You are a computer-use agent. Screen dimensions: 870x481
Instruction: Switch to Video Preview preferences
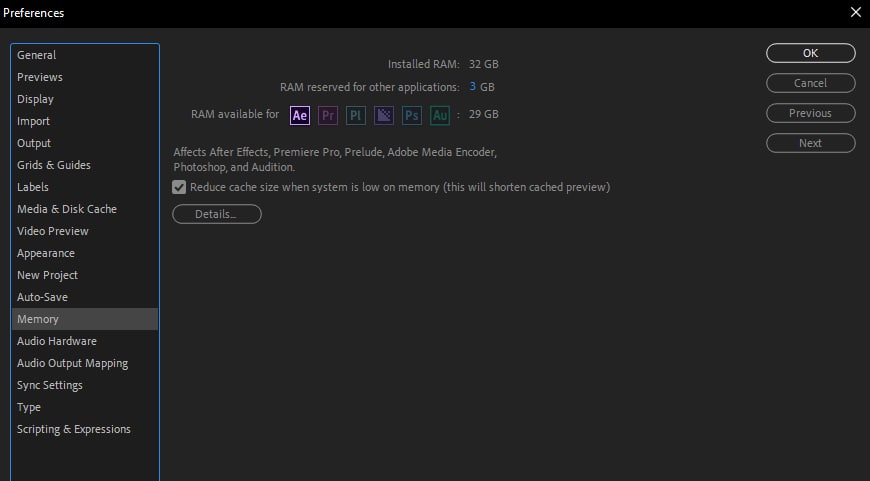tap(85, 231)
